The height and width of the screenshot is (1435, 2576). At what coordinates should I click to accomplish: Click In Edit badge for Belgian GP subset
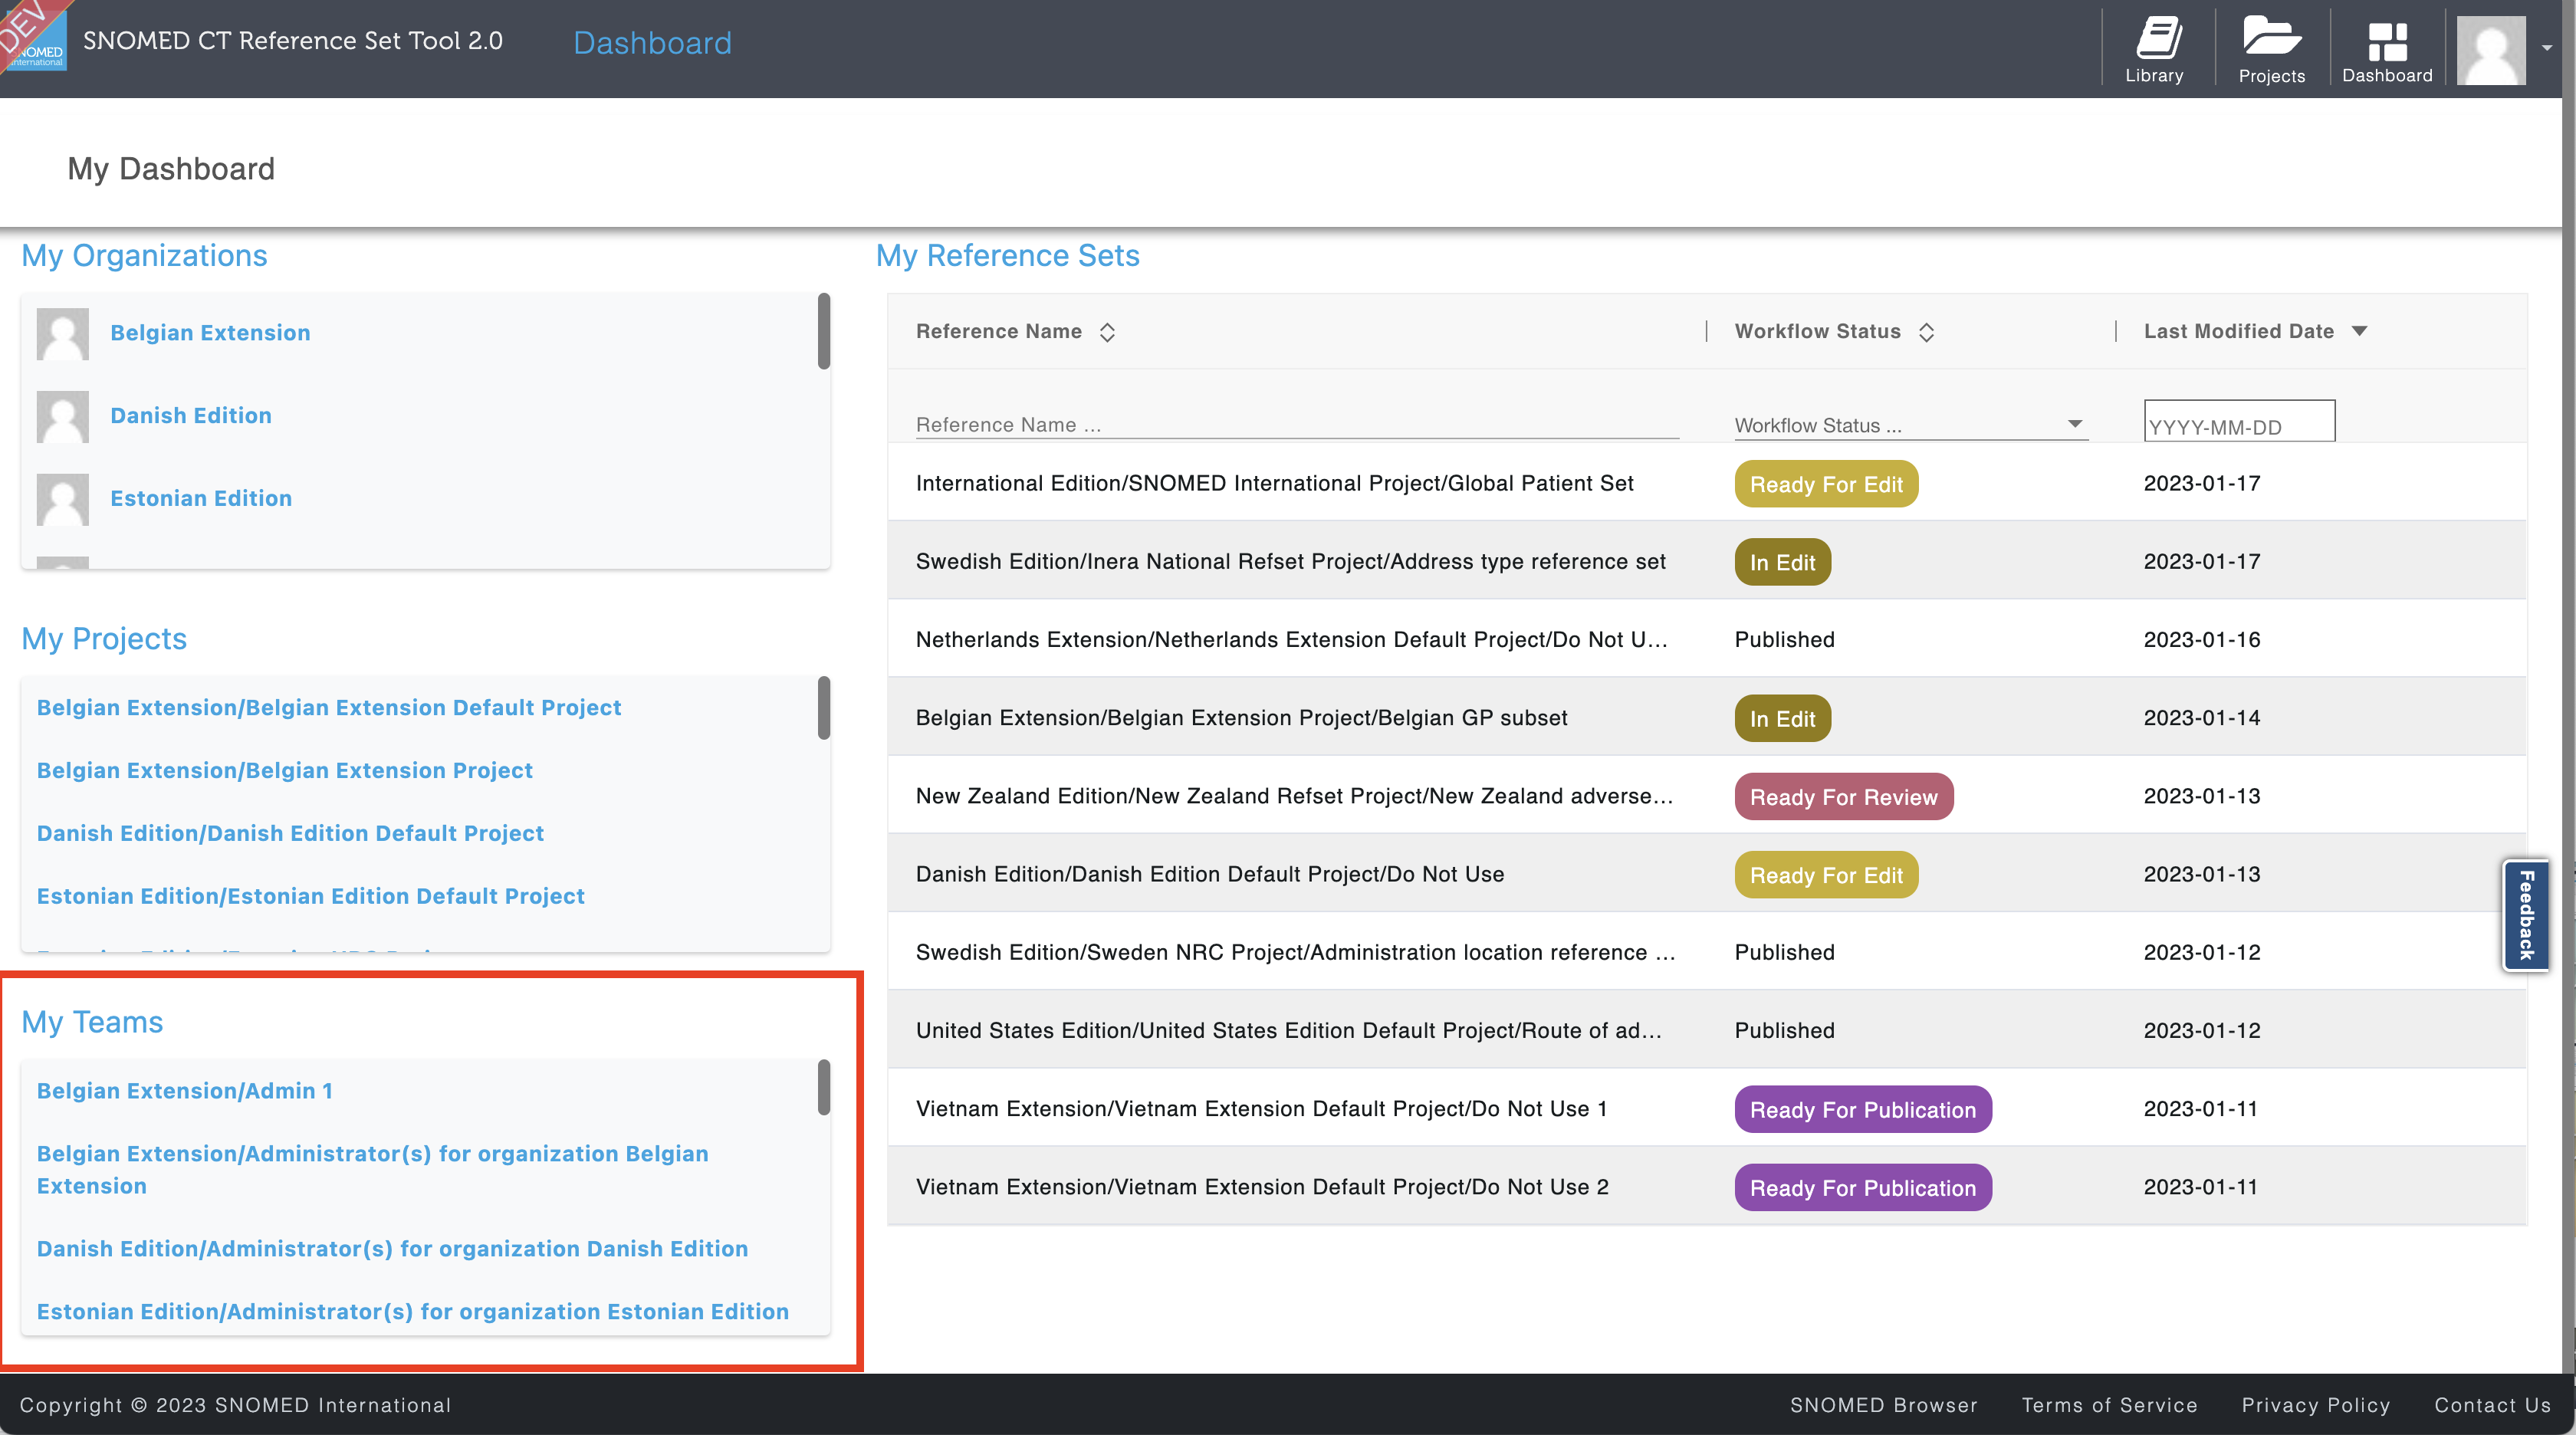click(x=1782, y=718)
